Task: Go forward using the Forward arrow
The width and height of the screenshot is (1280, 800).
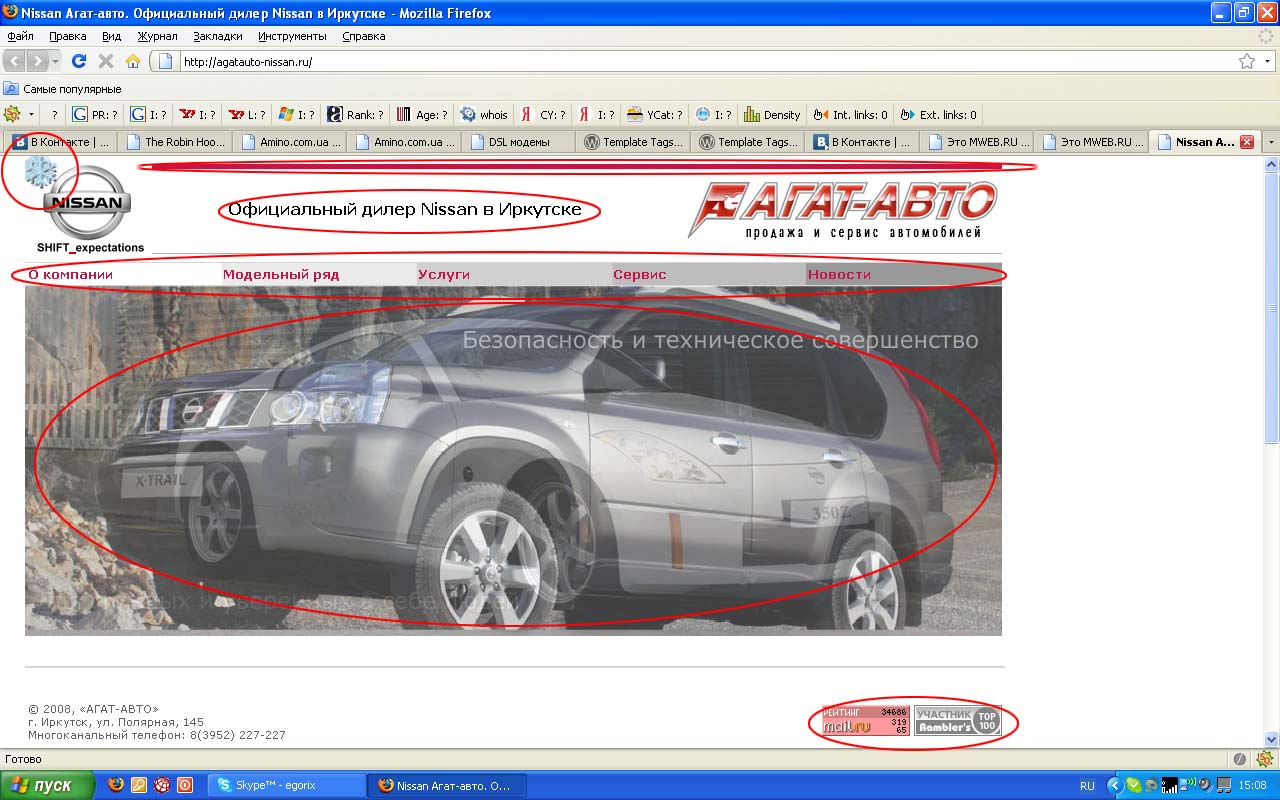Action: (37, 61)
